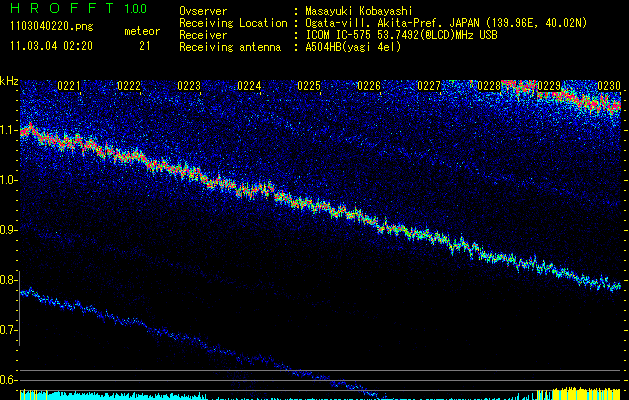Click the 0221 time marker
629x400 pixels.
[x=69, y=87]
